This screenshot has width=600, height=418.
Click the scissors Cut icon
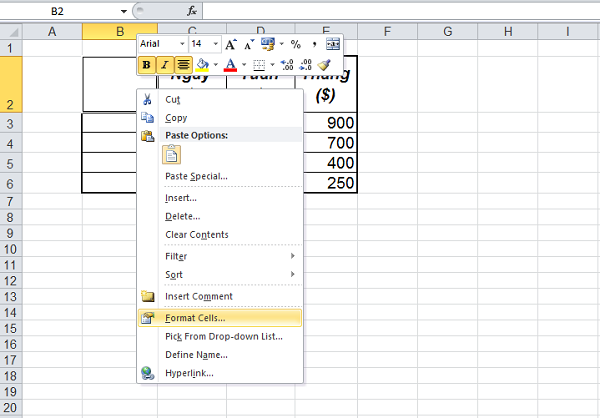coord(147,100)
